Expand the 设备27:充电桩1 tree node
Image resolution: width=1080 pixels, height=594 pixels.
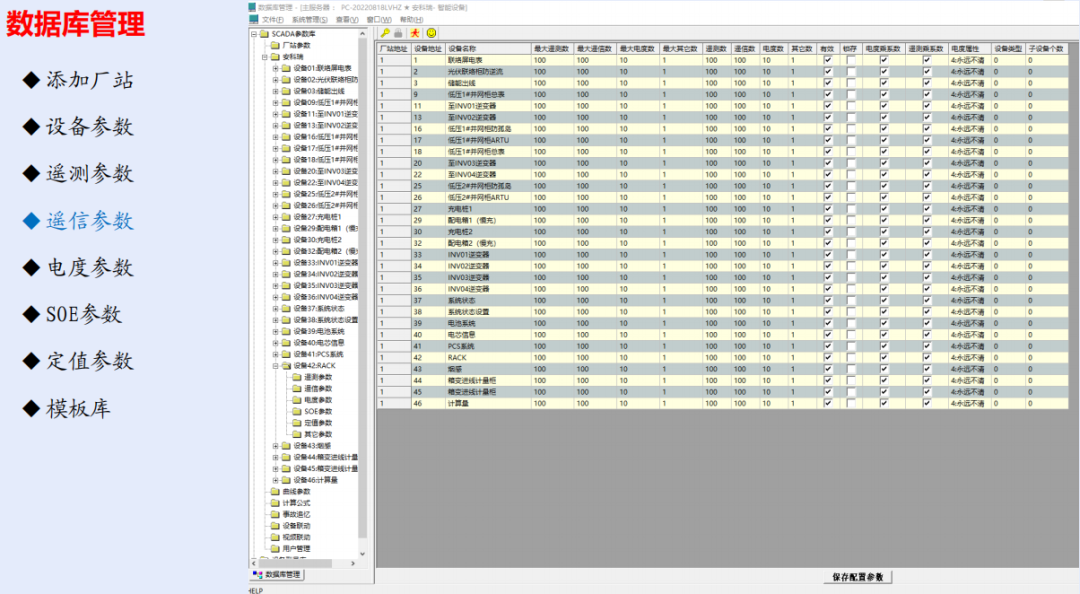276,217
